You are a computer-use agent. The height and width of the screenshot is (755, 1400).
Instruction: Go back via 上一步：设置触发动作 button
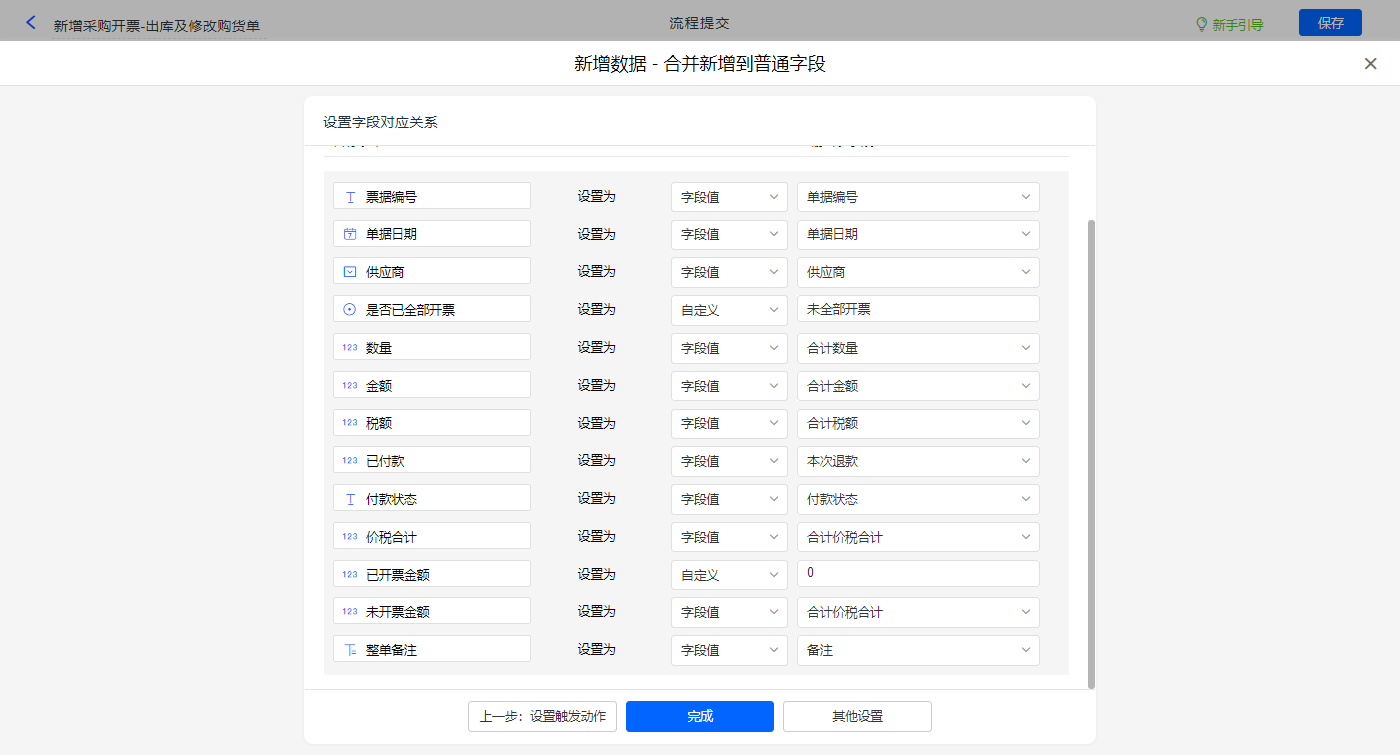pyautogui.click(x=542, y=716)
